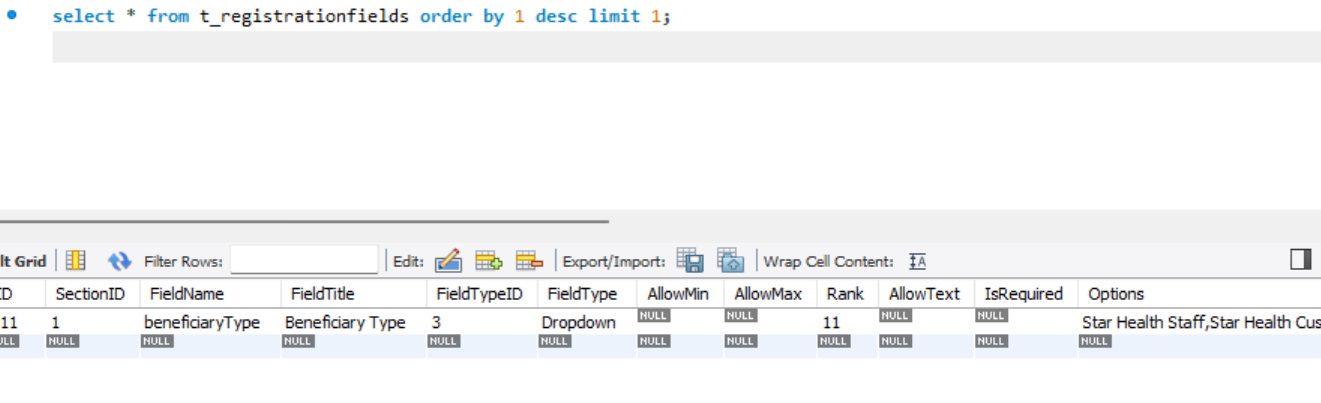Click in the Filter Rows input field
Viewport: 1321px width, 403px height.
click(304, 261)
